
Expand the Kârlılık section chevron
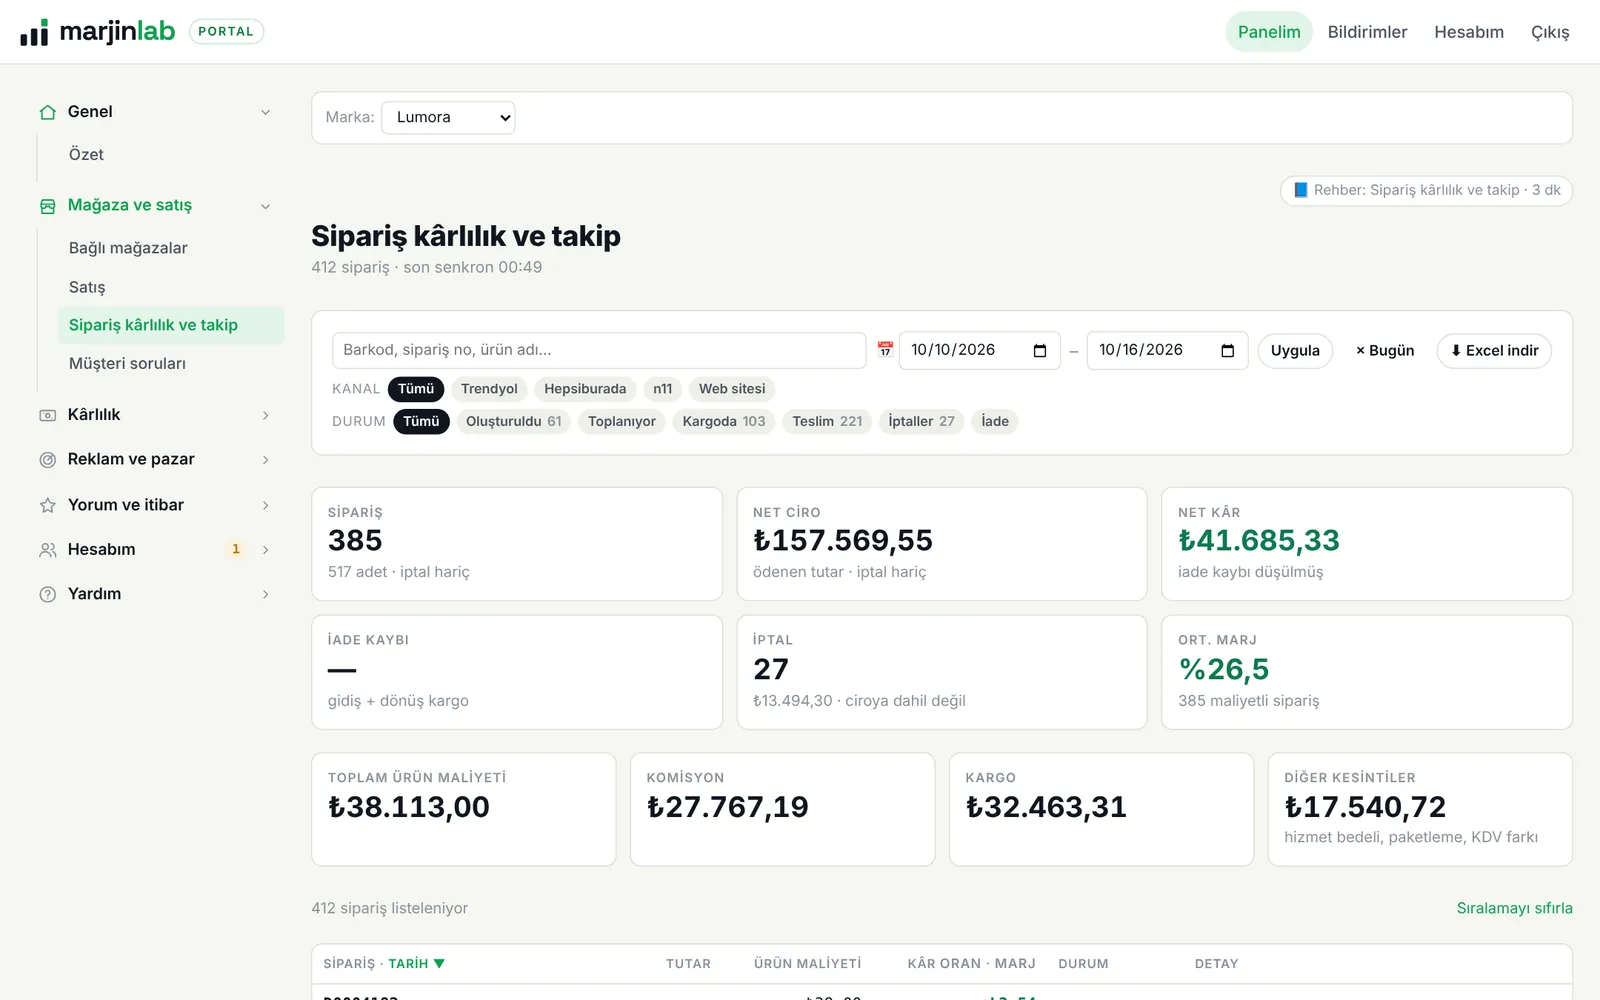coord(265,415)
